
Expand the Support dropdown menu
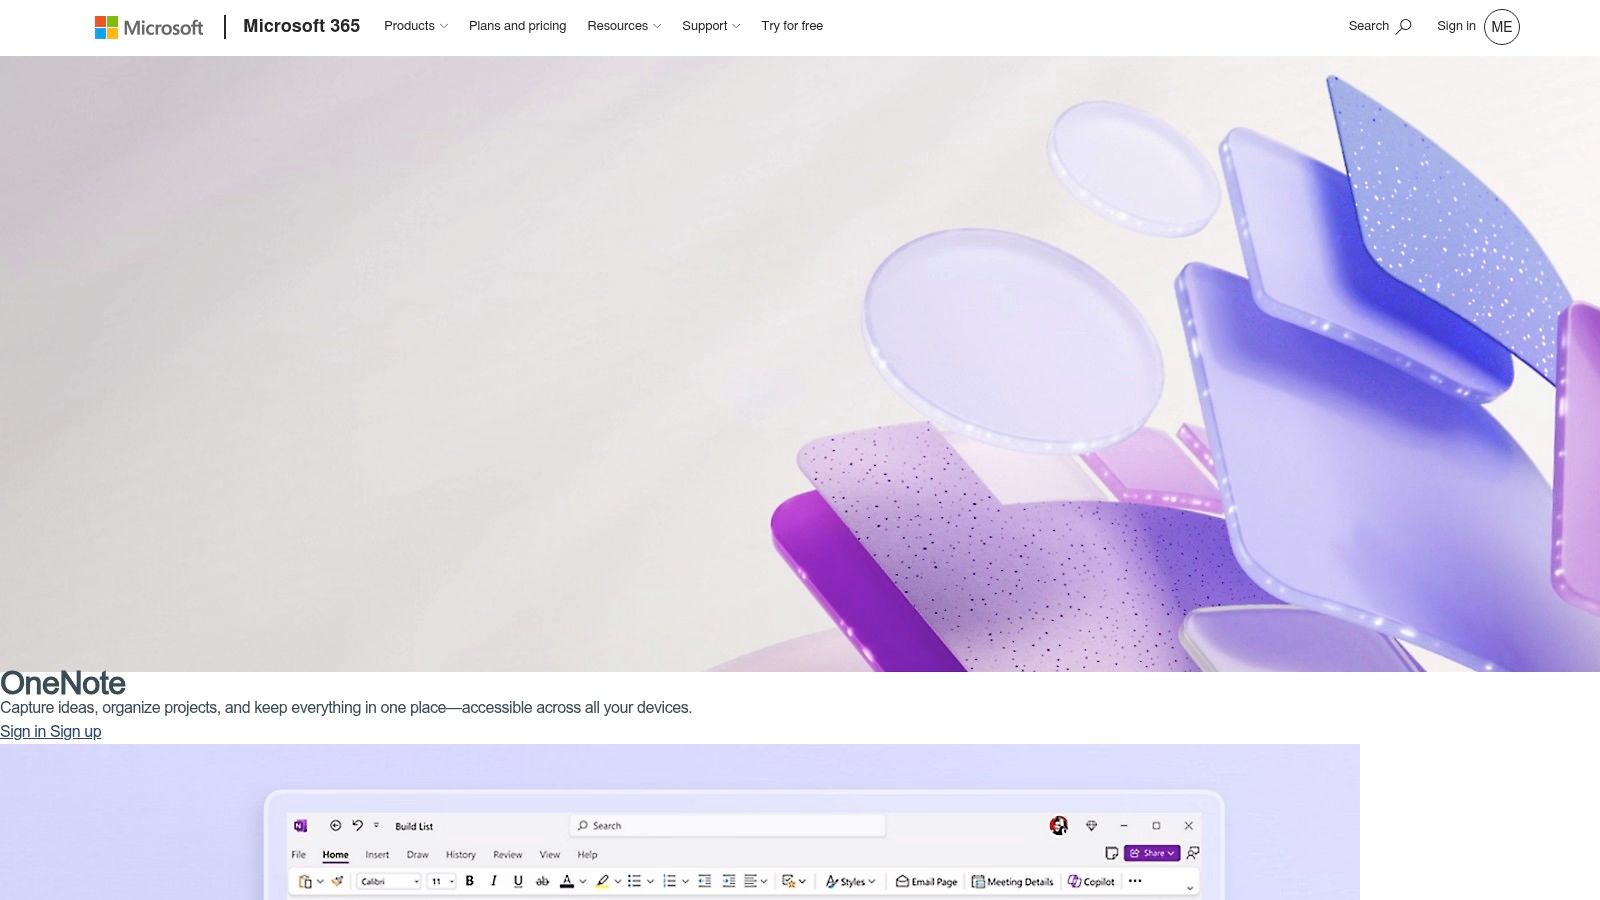coord(711,26)
